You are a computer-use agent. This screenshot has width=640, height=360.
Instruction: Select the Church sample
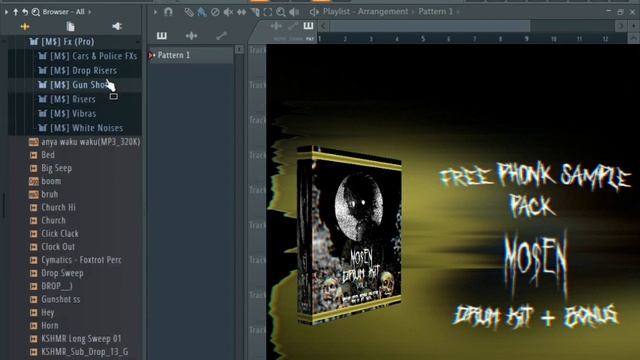tap(47, 220)
